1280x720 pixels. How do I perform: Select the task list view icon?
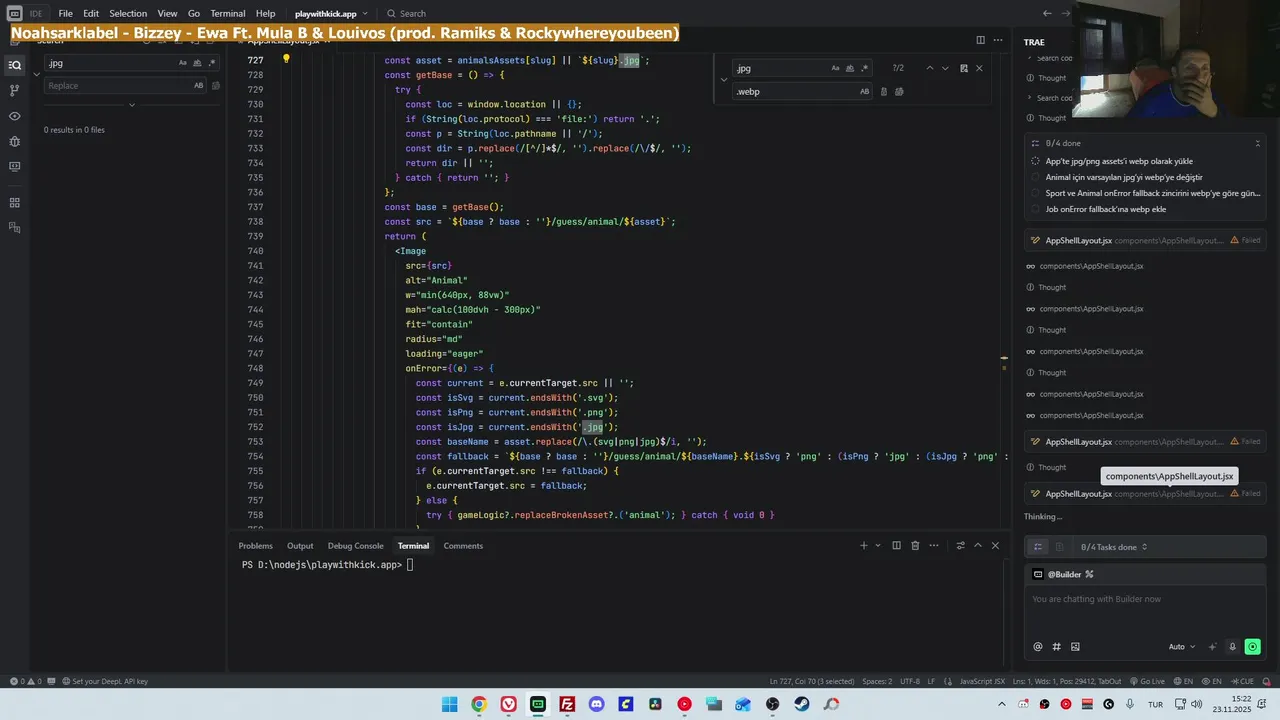(1037, 547)
